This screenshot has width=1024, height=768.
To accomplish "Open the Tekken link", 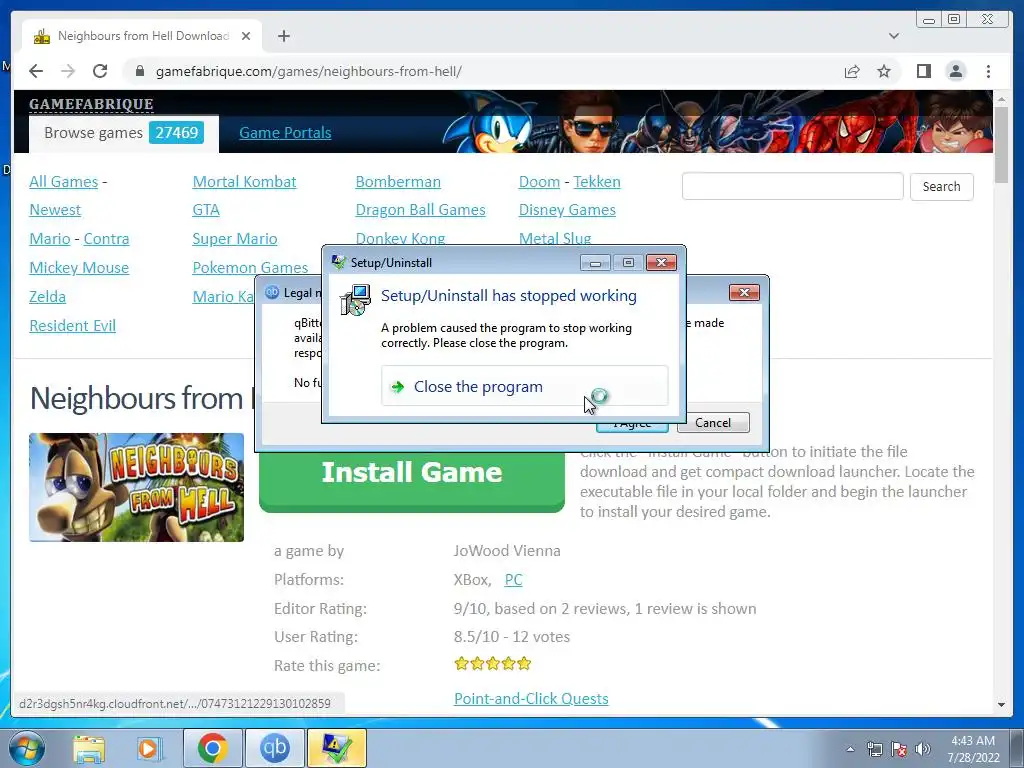I will (x=597, y=182).
